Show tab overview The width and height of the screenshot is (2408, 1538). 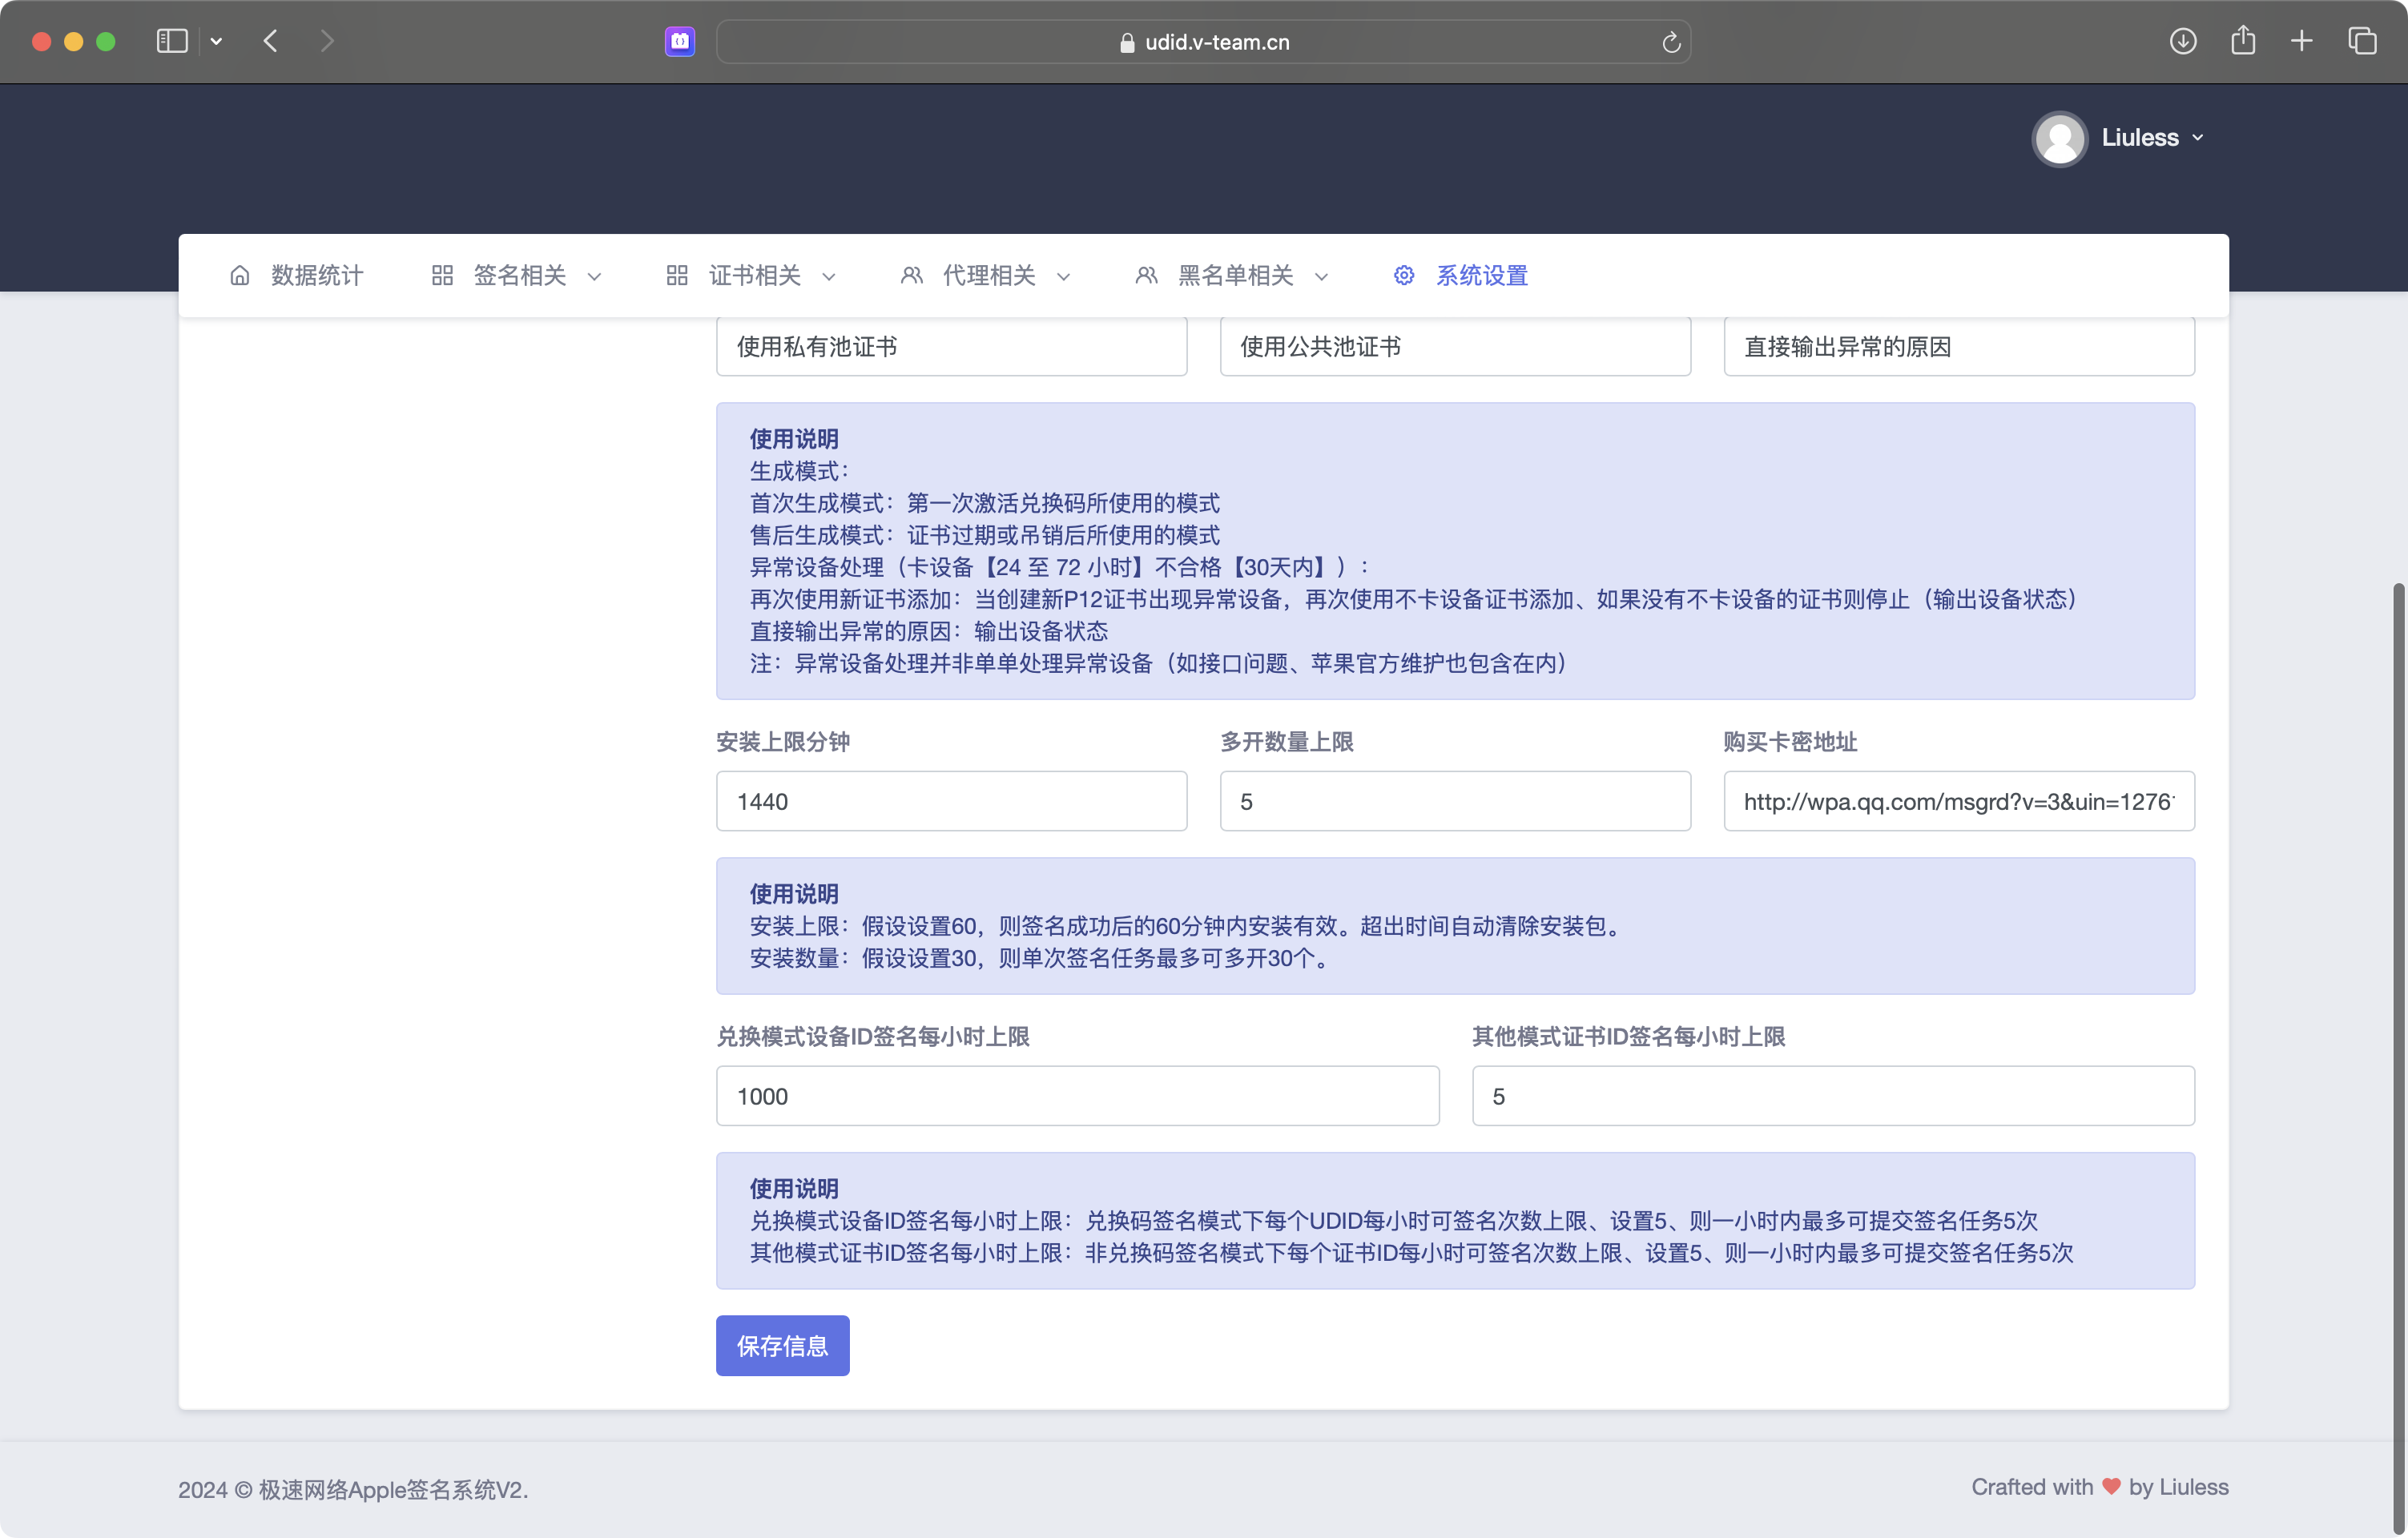pyautogui.click(x=2362, y=41)
